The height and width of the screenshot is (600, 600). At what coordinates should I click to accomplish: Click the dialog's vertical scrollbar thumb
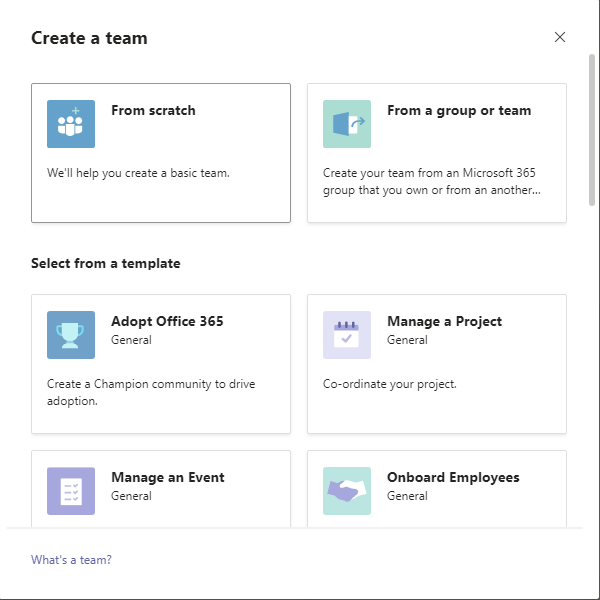pyautogui.click(x=592, y=130)
